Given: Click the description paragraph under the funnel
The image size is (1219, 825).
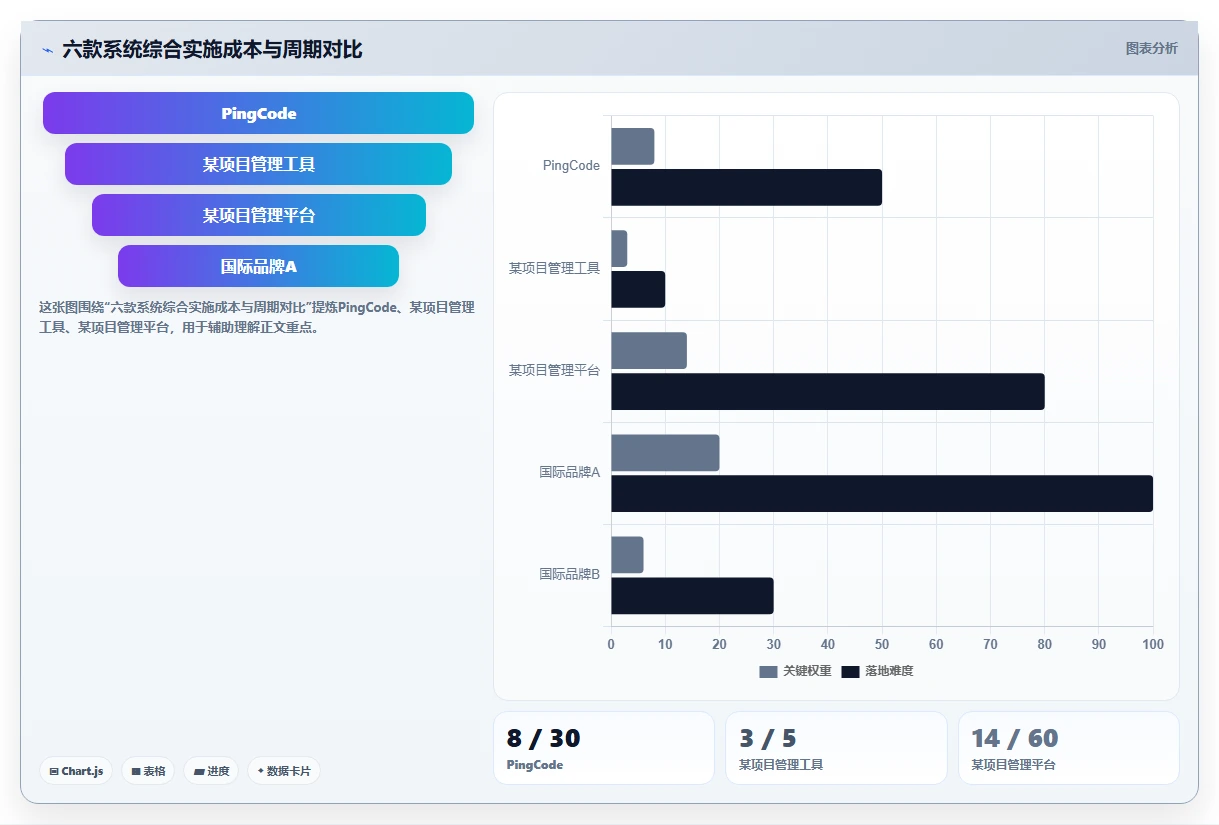Looking at the screenshot, I should 256,317.
